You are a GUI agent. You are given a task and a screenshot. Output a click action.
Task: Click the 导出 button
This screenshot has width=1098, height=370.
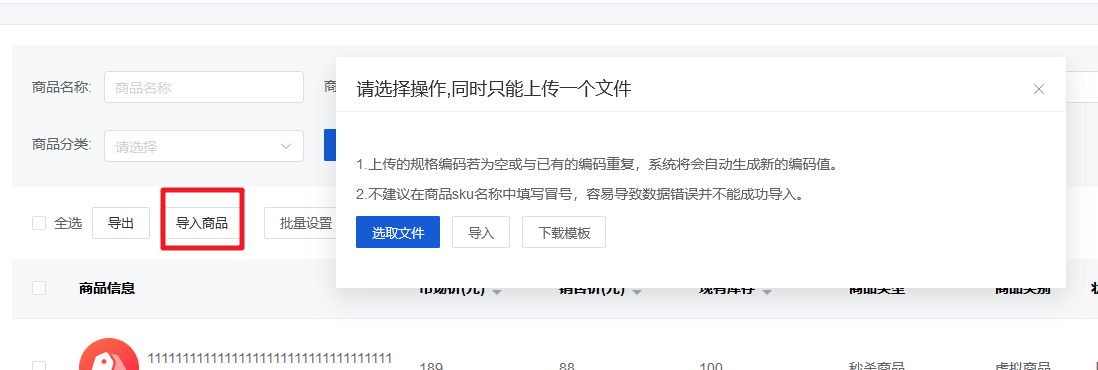coord(121,224)
